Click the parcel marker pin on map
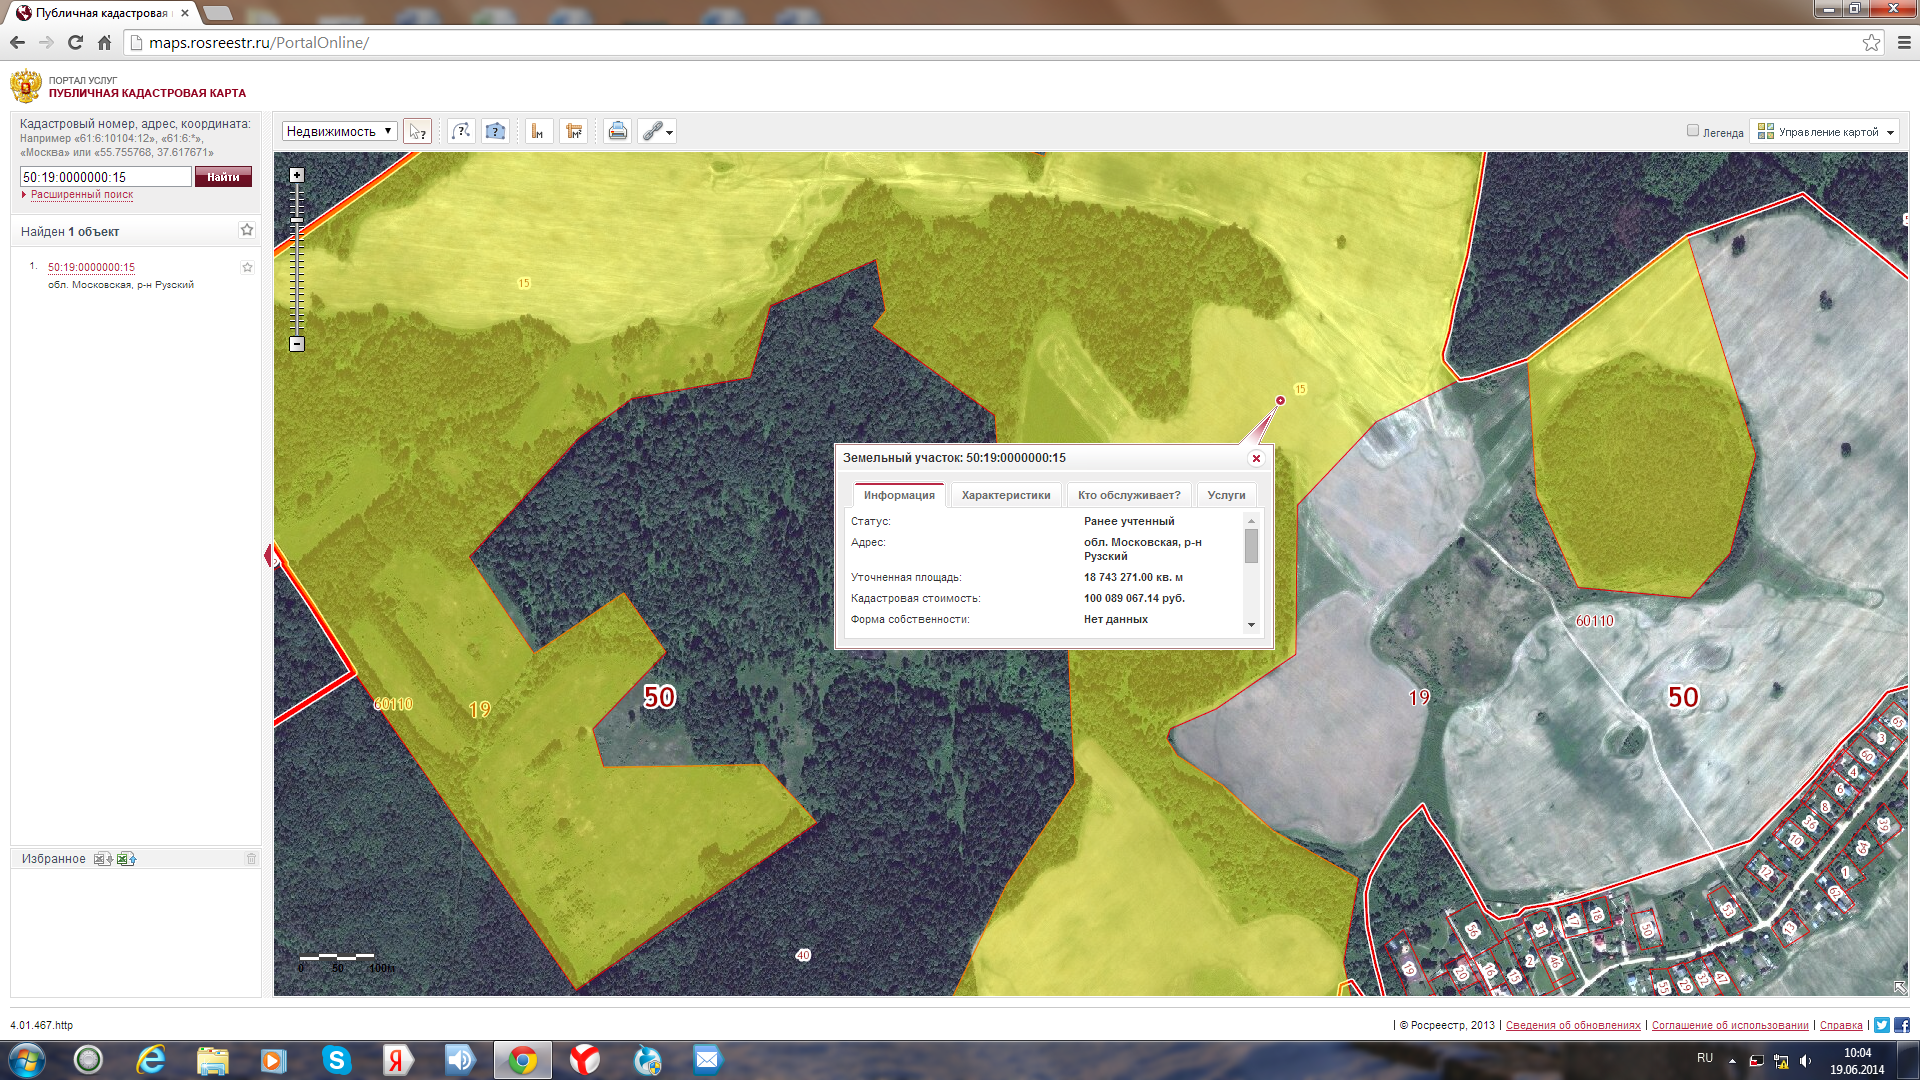 (1280, 401)
